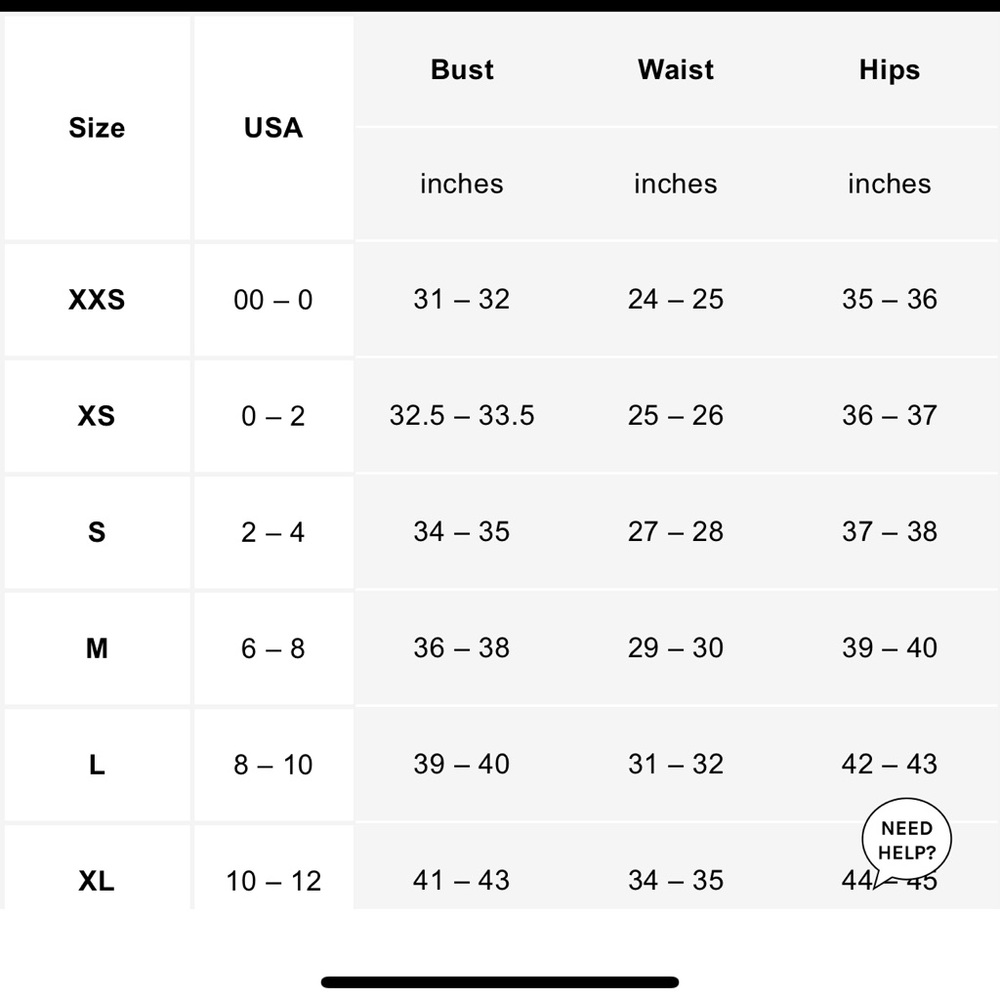Choose the L size row label
This screenshot has height=1000, width=1000.
pyautogui.click(x=97, y=765)
